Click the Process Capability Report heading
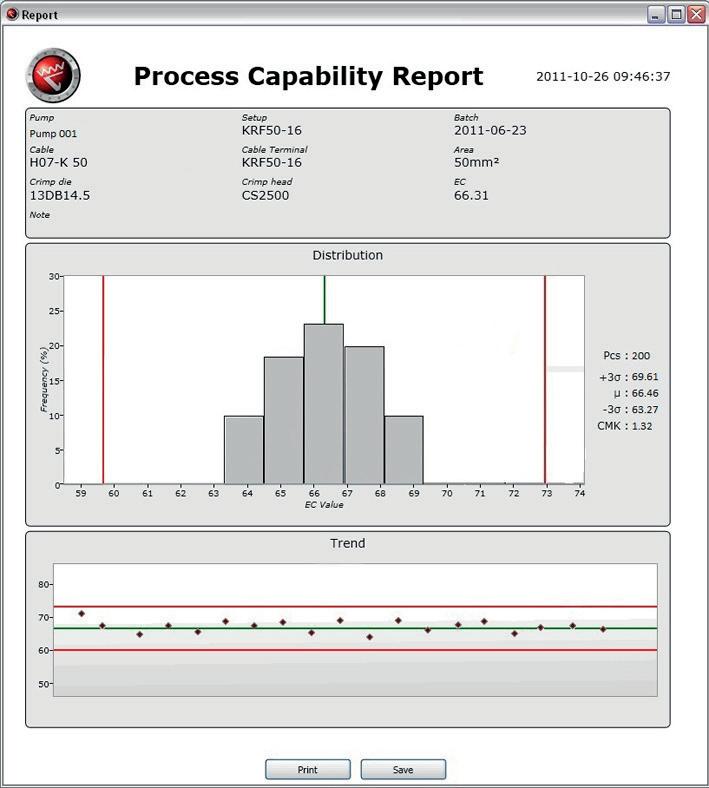The width and height of the screenshot is (709, 788). [309, 77]
